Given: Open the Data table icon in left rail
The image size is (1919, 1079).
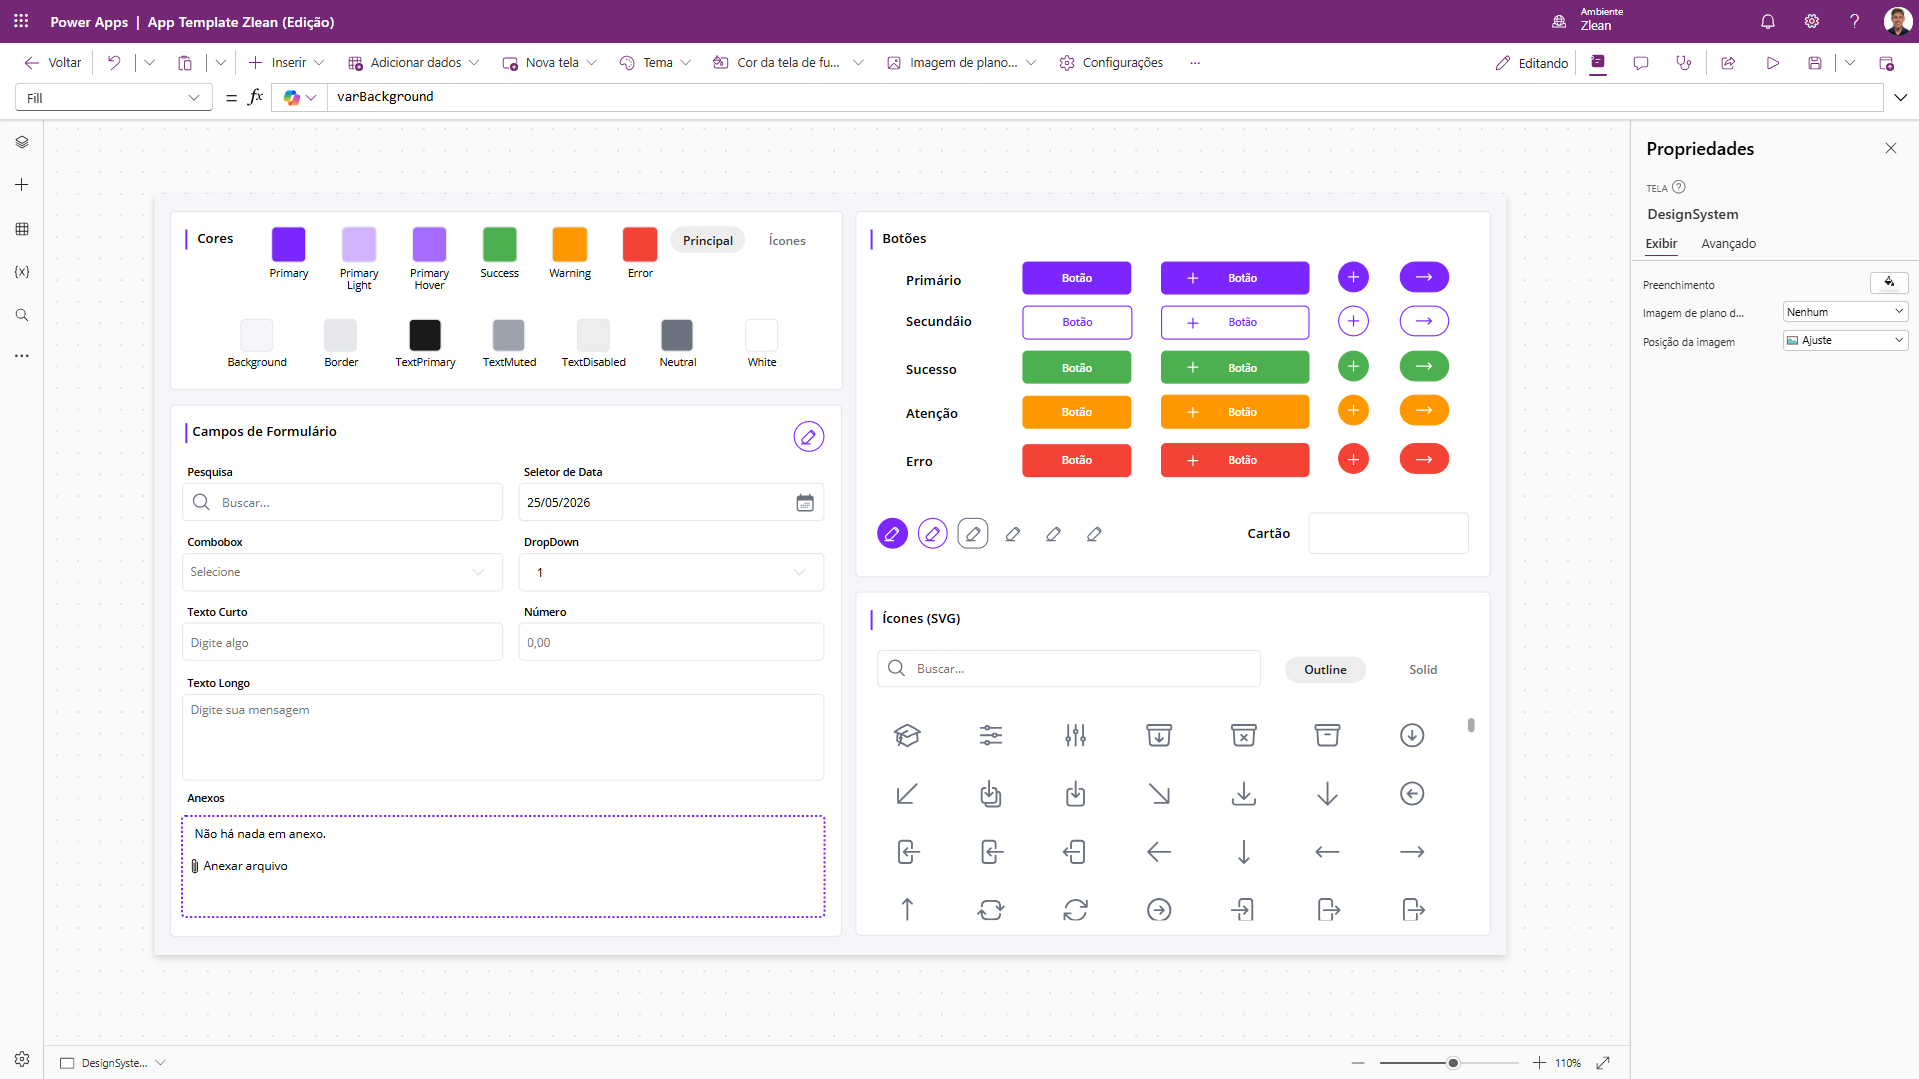Looking at the screenshot, I should click(x=22, y=229).
